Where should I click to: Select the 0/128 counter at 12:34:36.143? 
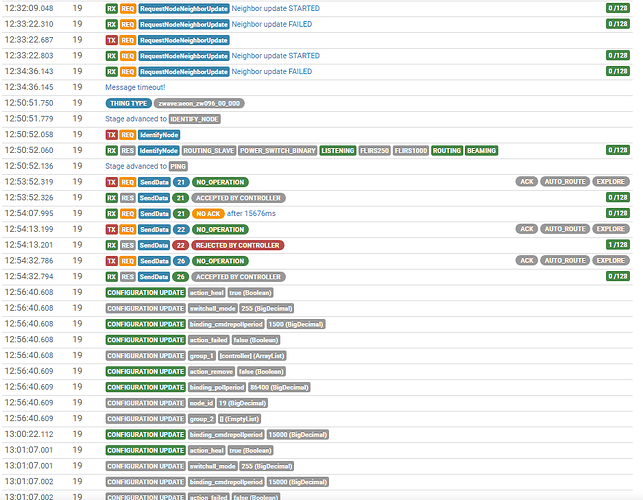pyautogui.click(x=618, y=71)
